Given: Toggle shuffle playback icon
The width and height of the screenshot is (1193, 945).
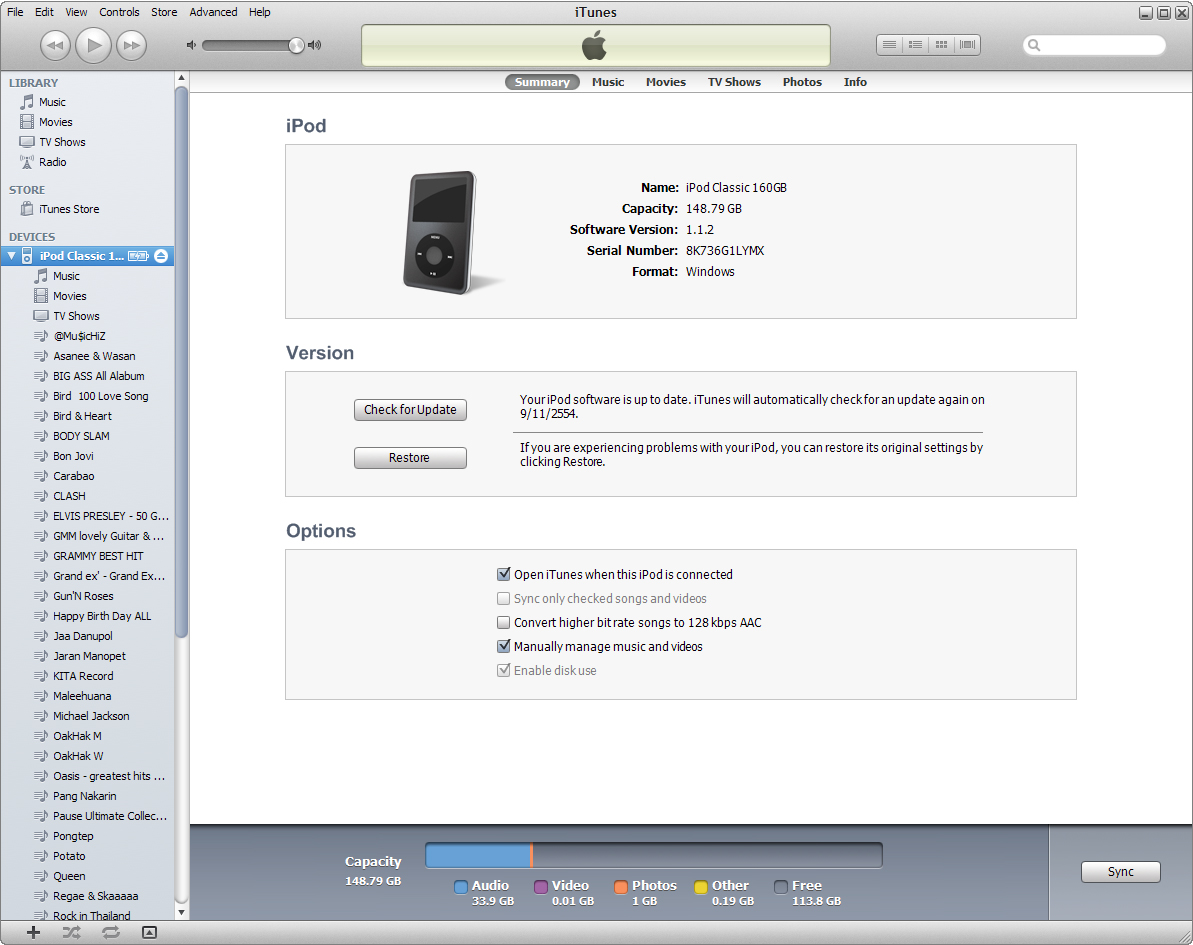Looking at the screenshot, I should coord(71,932).
